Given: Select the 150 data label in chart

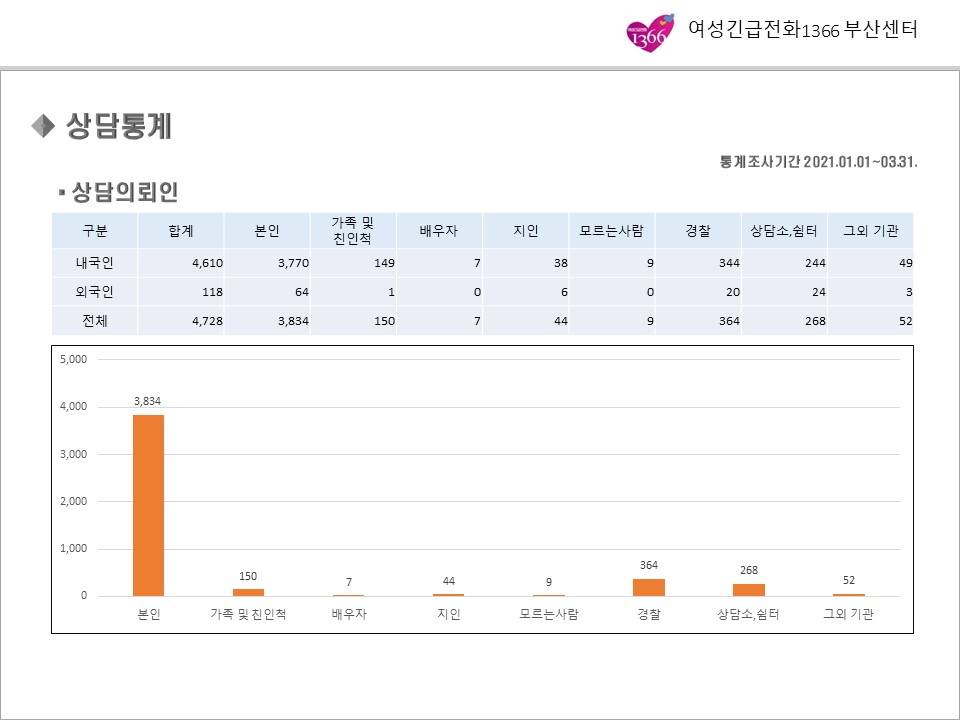Looking at the screenshot, I should click(248, 576).
